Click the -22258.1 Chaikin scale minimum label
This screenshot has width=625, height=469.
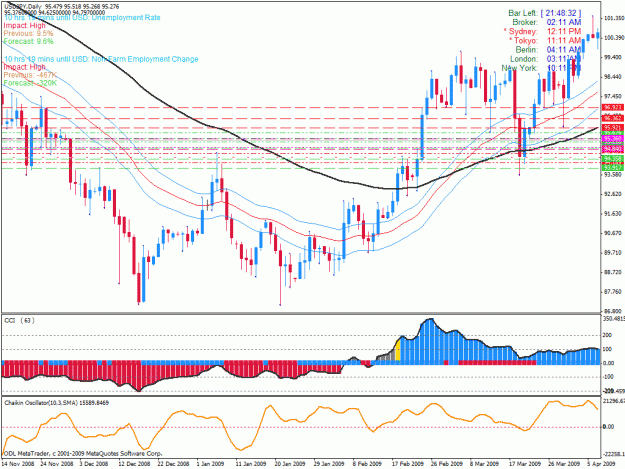(614, 454)
